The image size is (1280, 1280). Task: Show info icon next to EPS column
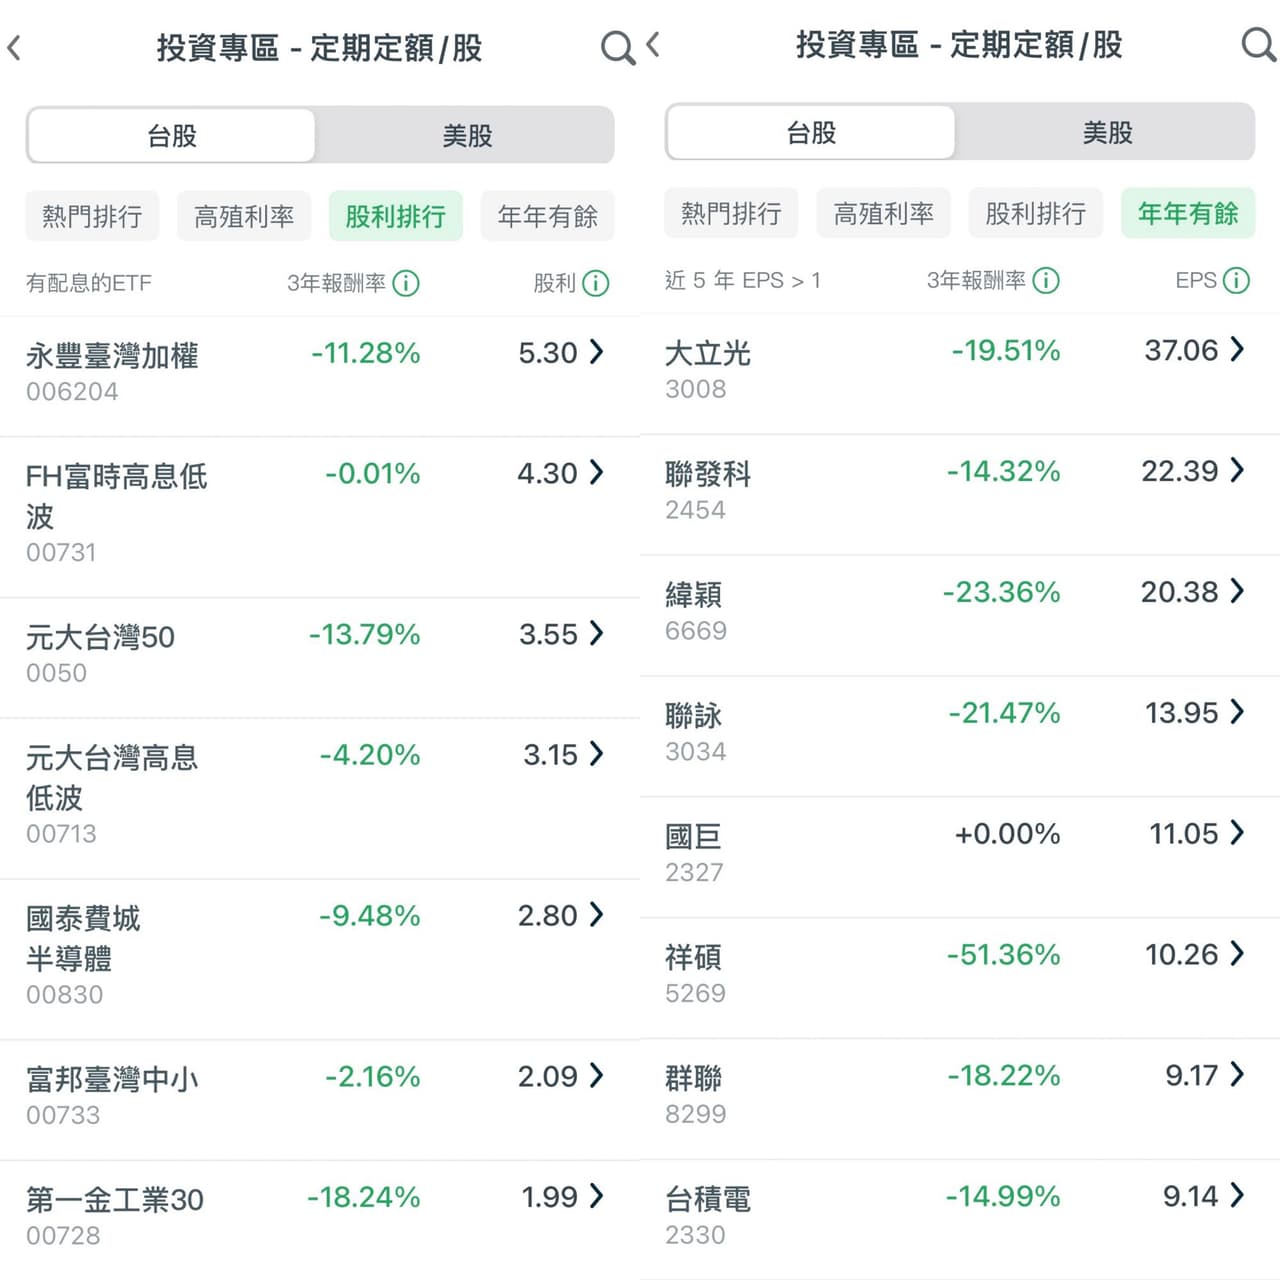pos(1237,280)
